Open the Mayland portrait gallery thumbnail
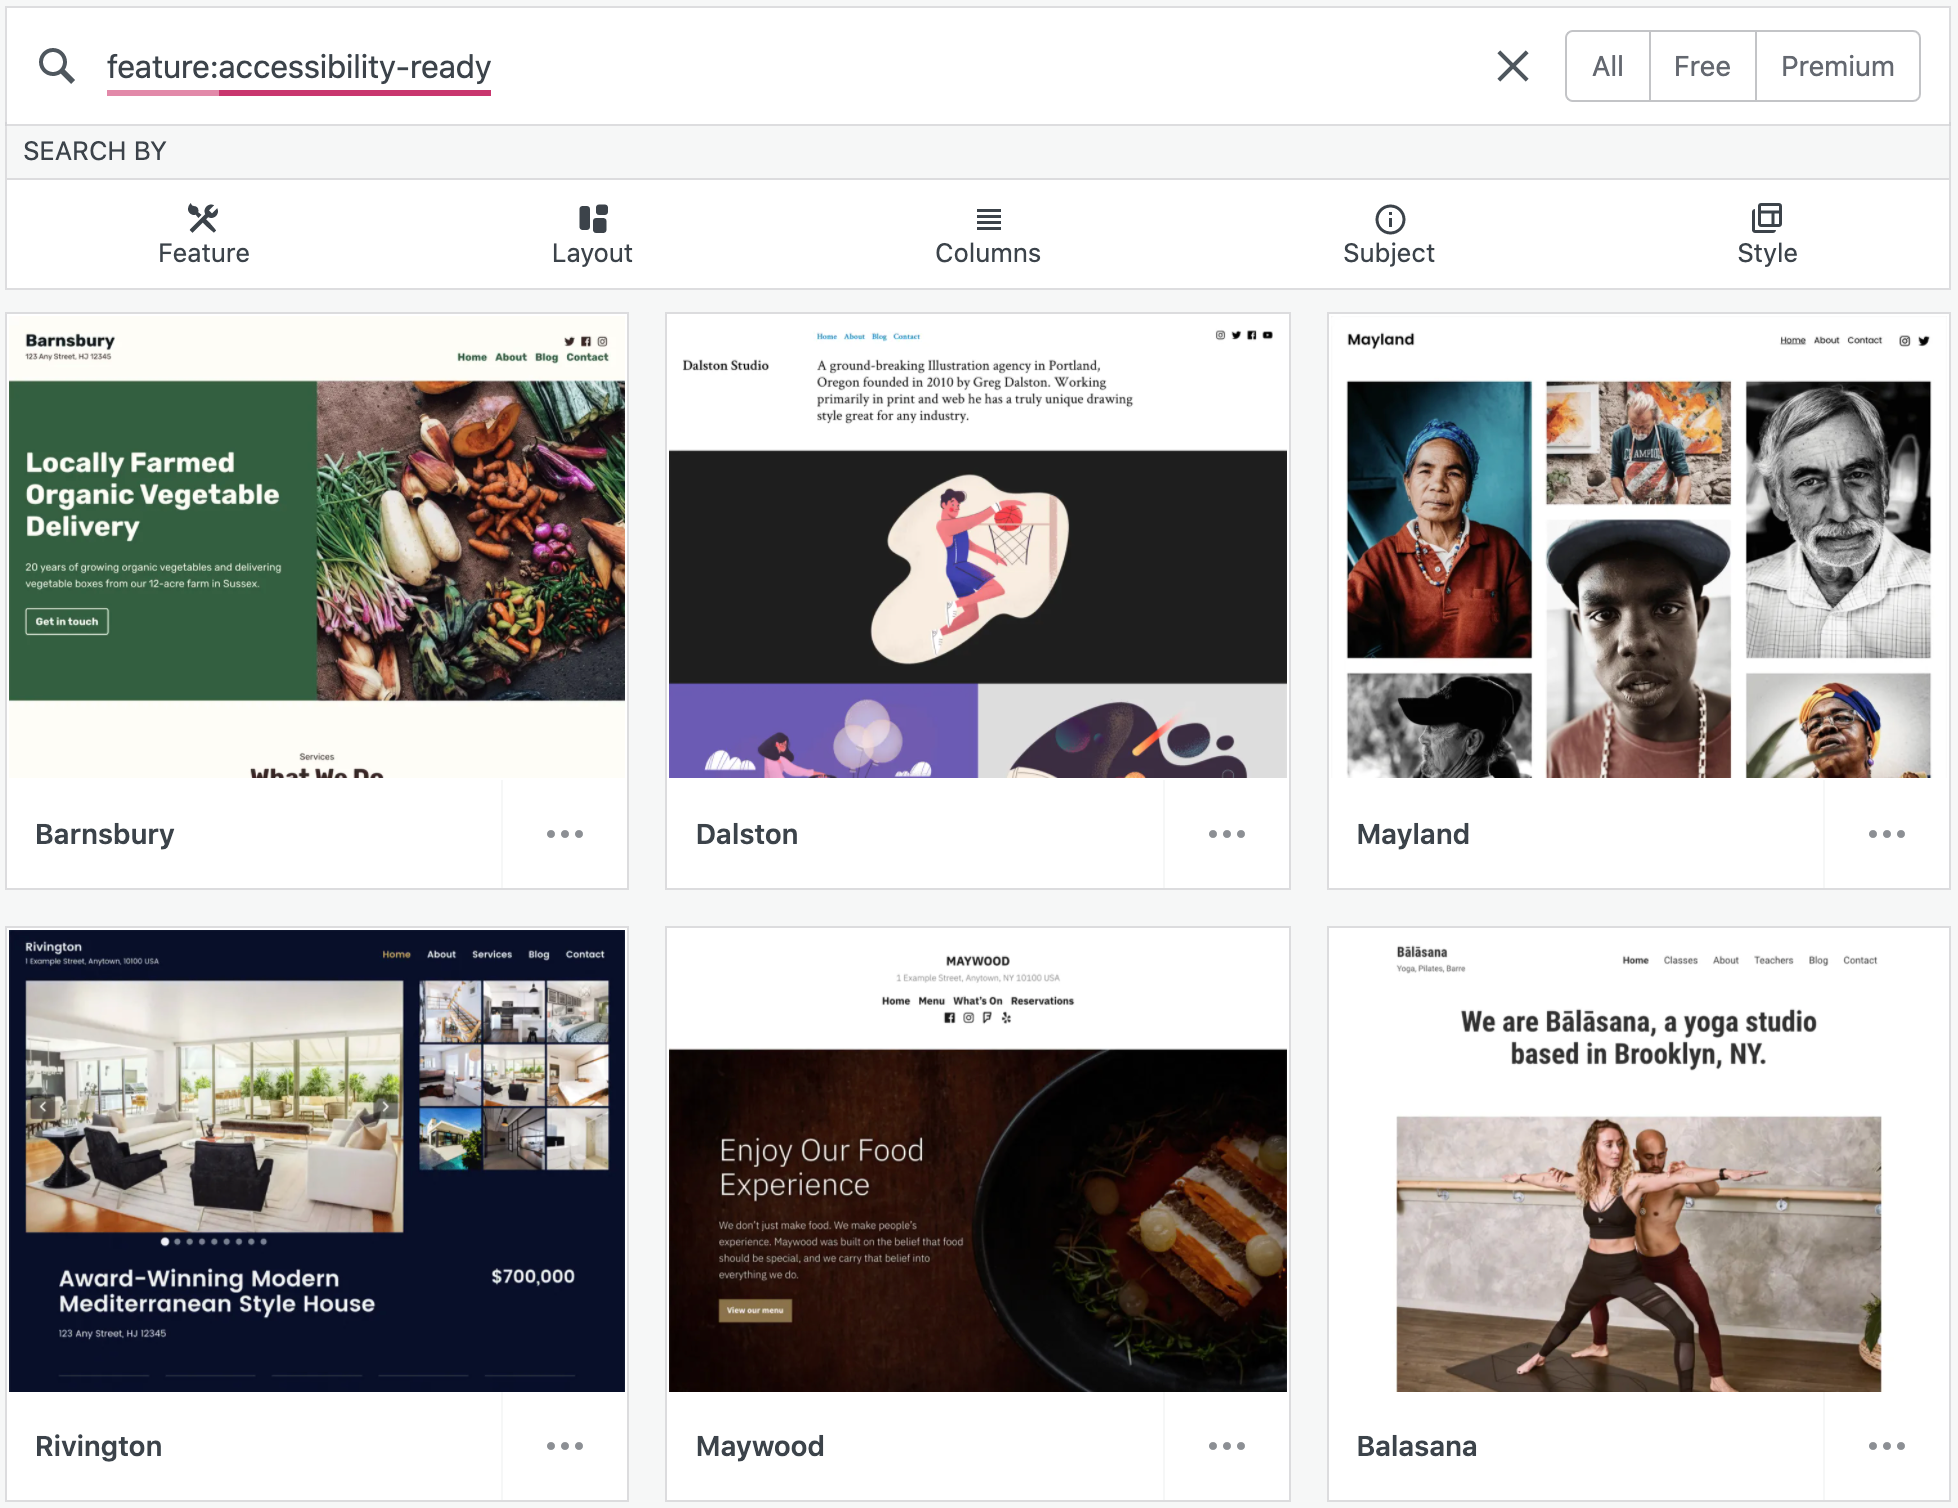1958x1508 pixels. 1638,546
